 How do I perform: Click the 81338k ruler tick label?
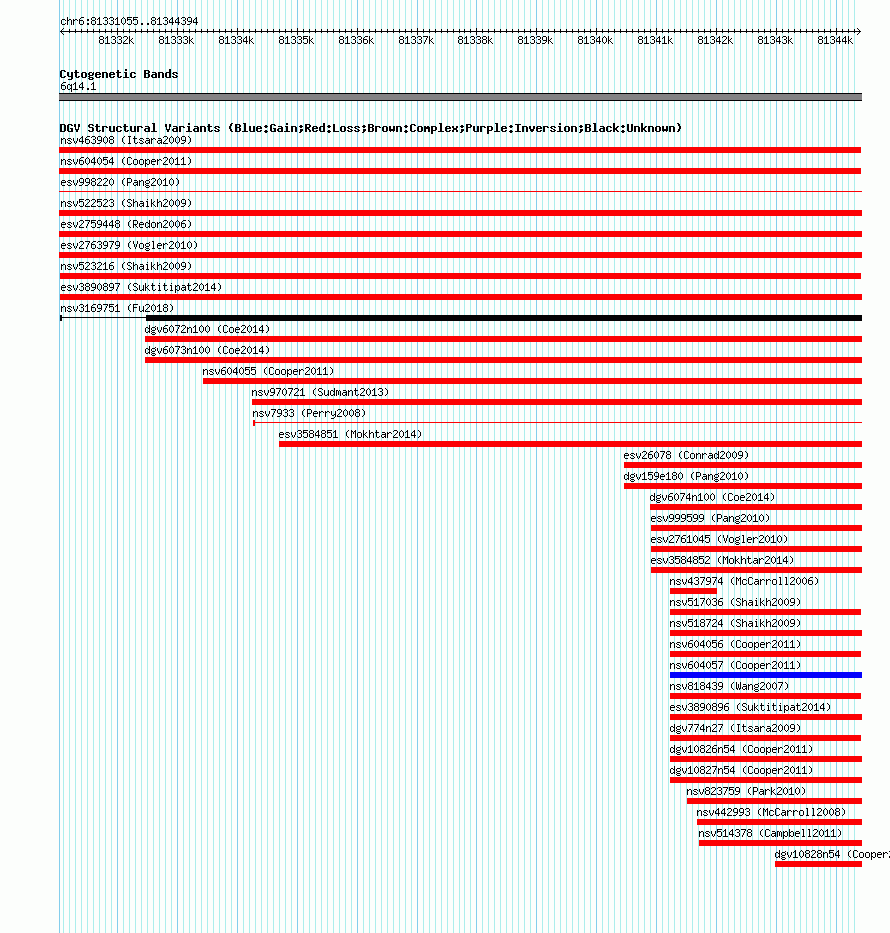(x=475, y=40)
